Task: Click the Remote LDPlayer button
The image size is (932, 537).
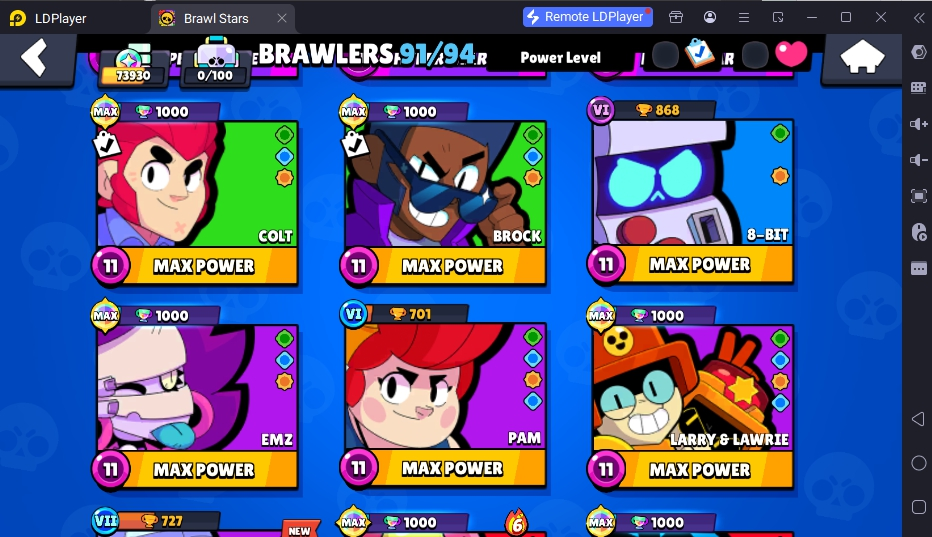Action: (x=587, y=17)
